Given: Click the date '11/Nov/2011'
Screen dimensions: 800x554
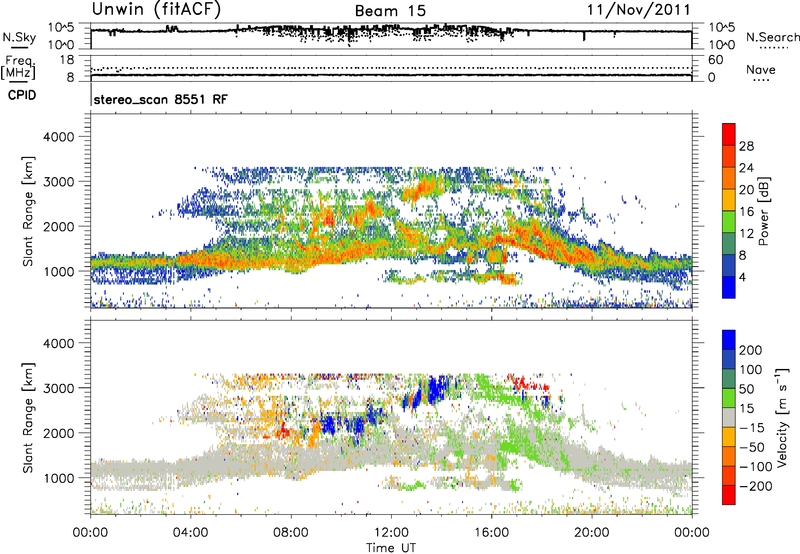Looking at the screenshot, I should [x=638, y=9].
